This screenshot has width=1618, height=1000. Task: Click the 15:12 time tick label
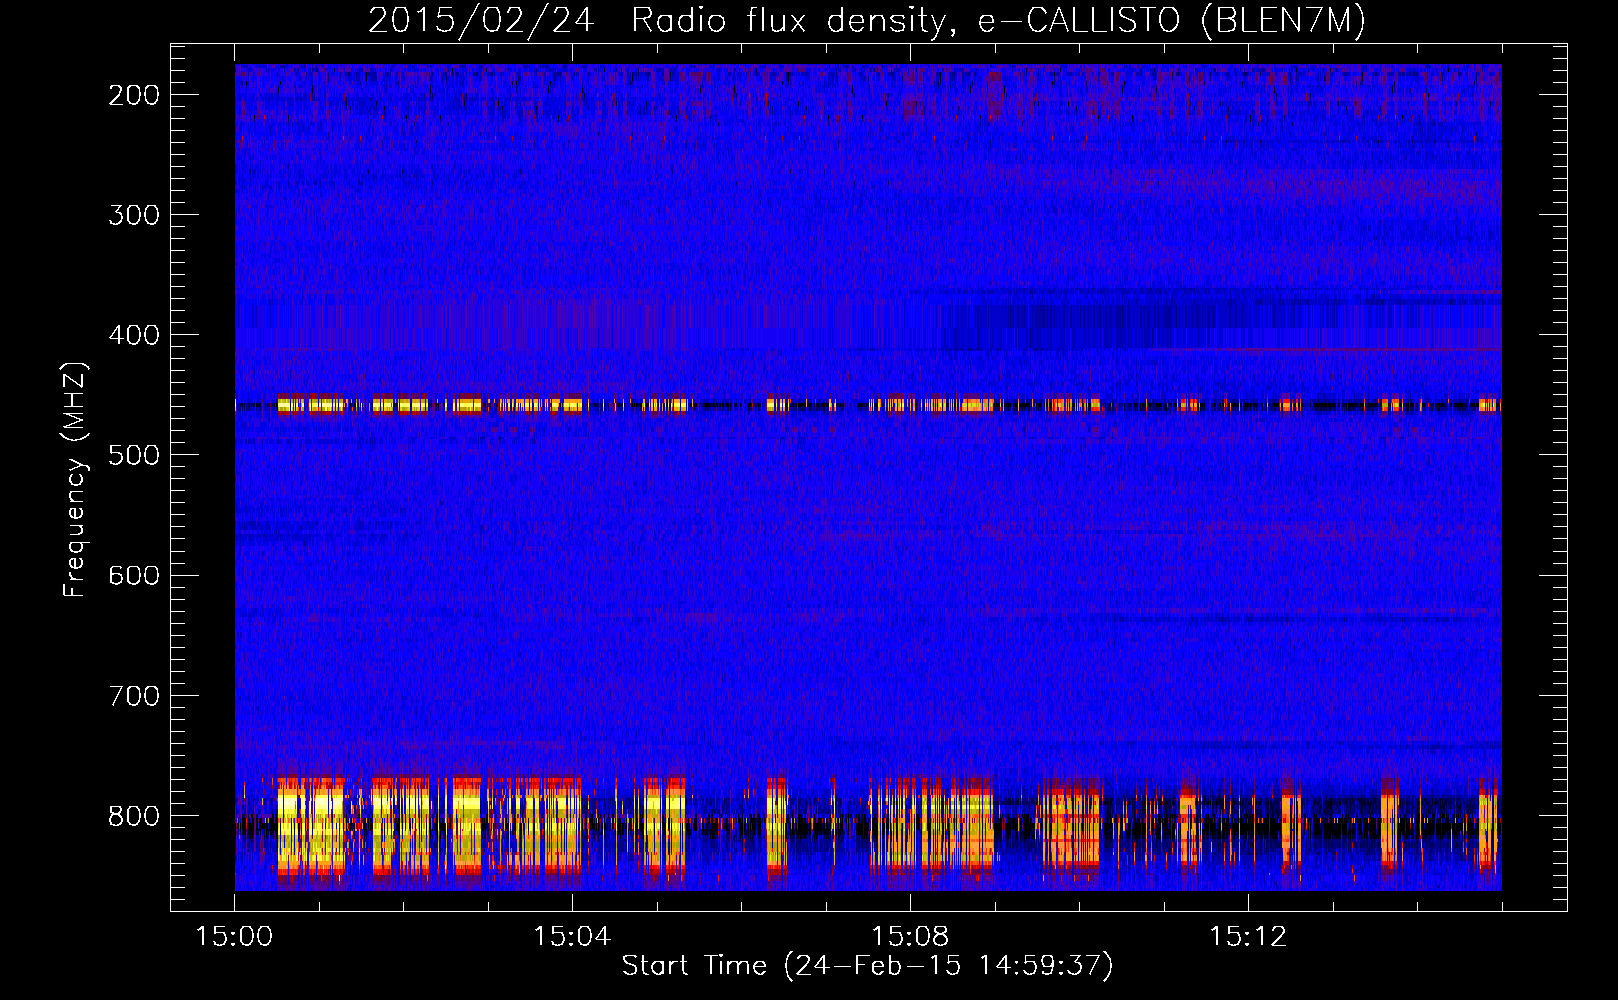pyautogui.click(x=1247, y=937)
